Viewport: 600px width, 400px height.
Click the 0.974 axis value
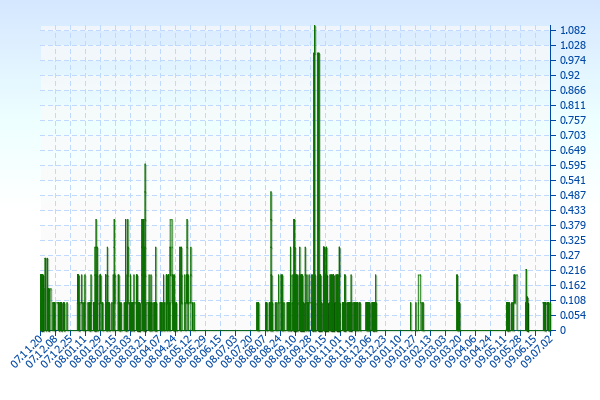(573, 60)
